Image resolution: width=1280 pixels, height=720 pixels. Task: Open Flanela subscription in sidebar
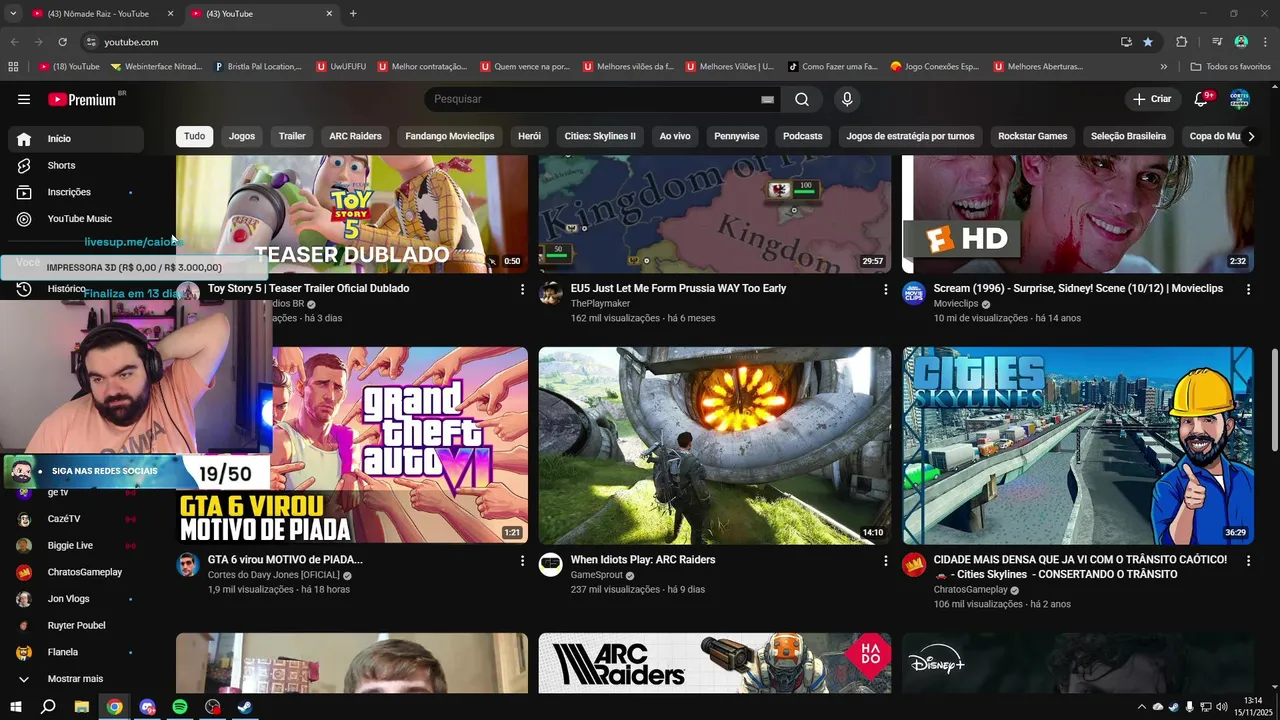click(75, 652)
